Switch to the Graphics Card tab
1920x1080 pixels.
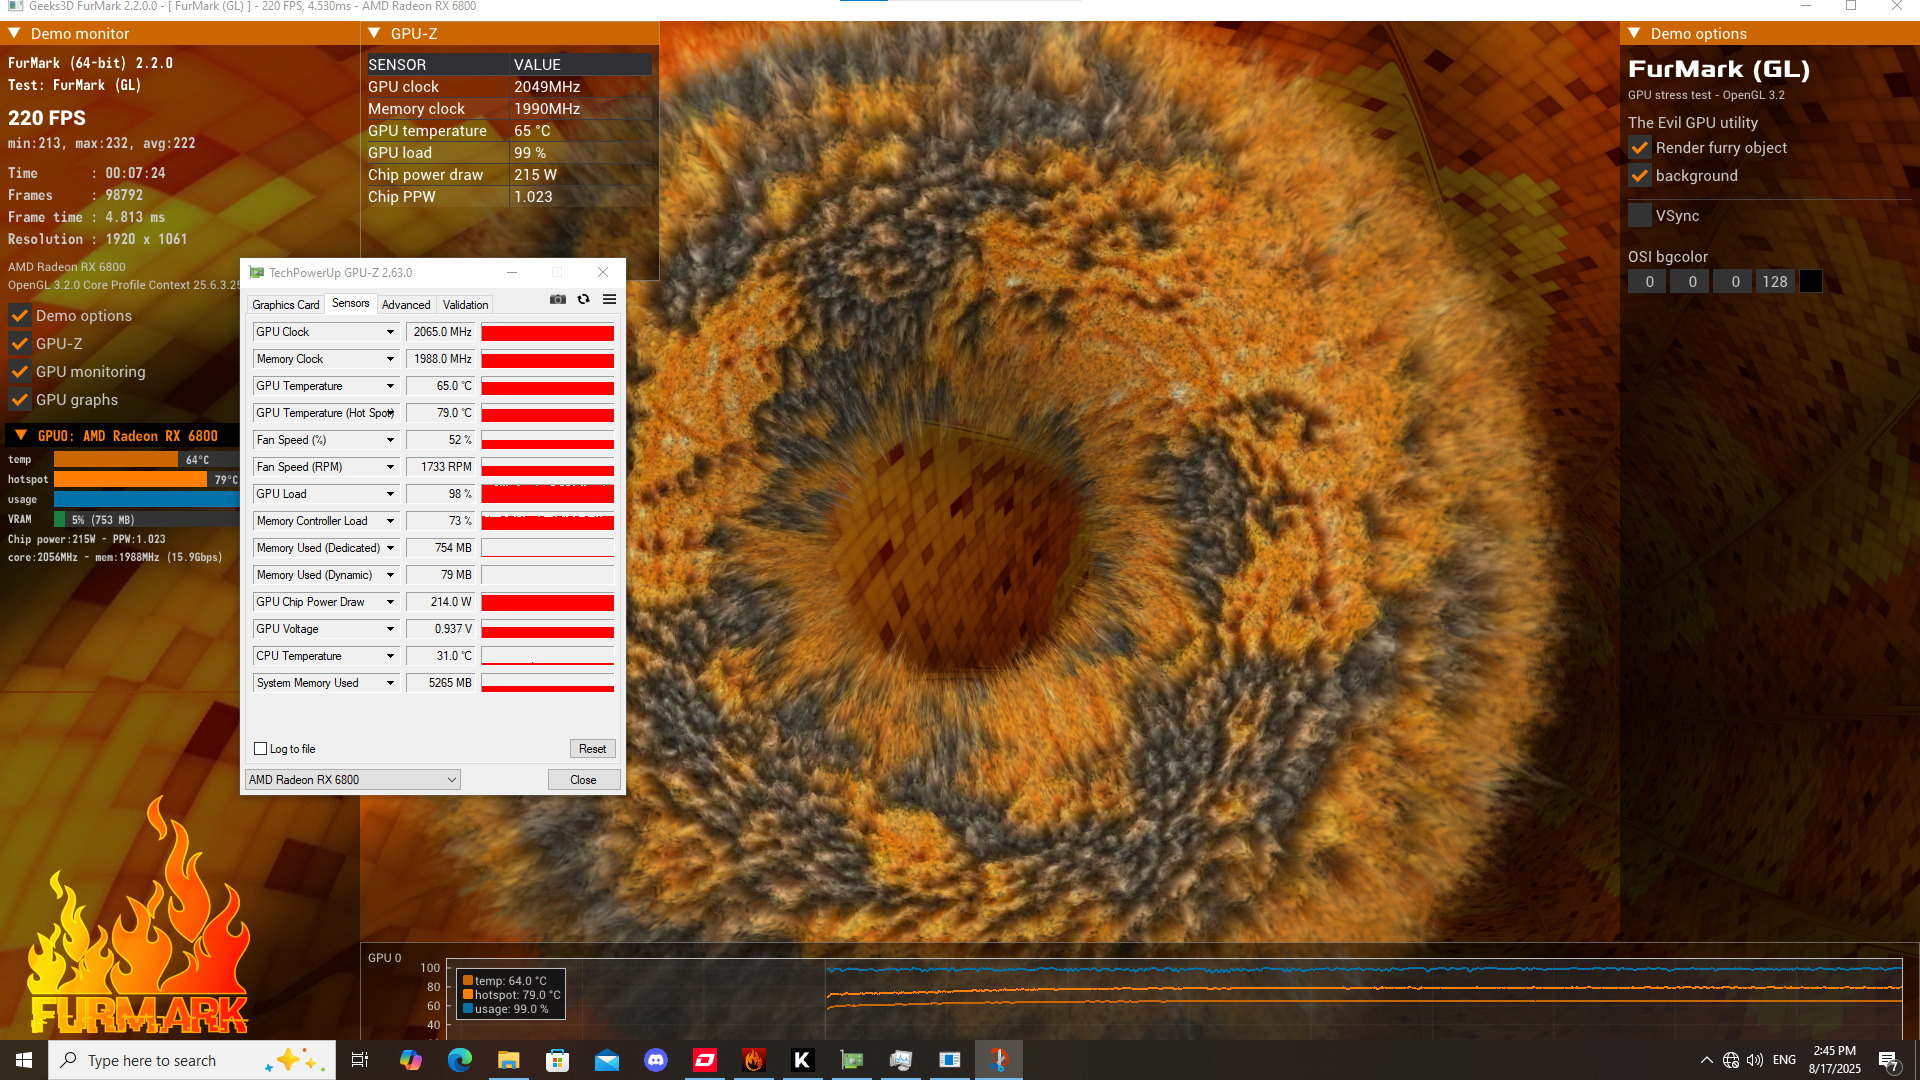point(286,305)
